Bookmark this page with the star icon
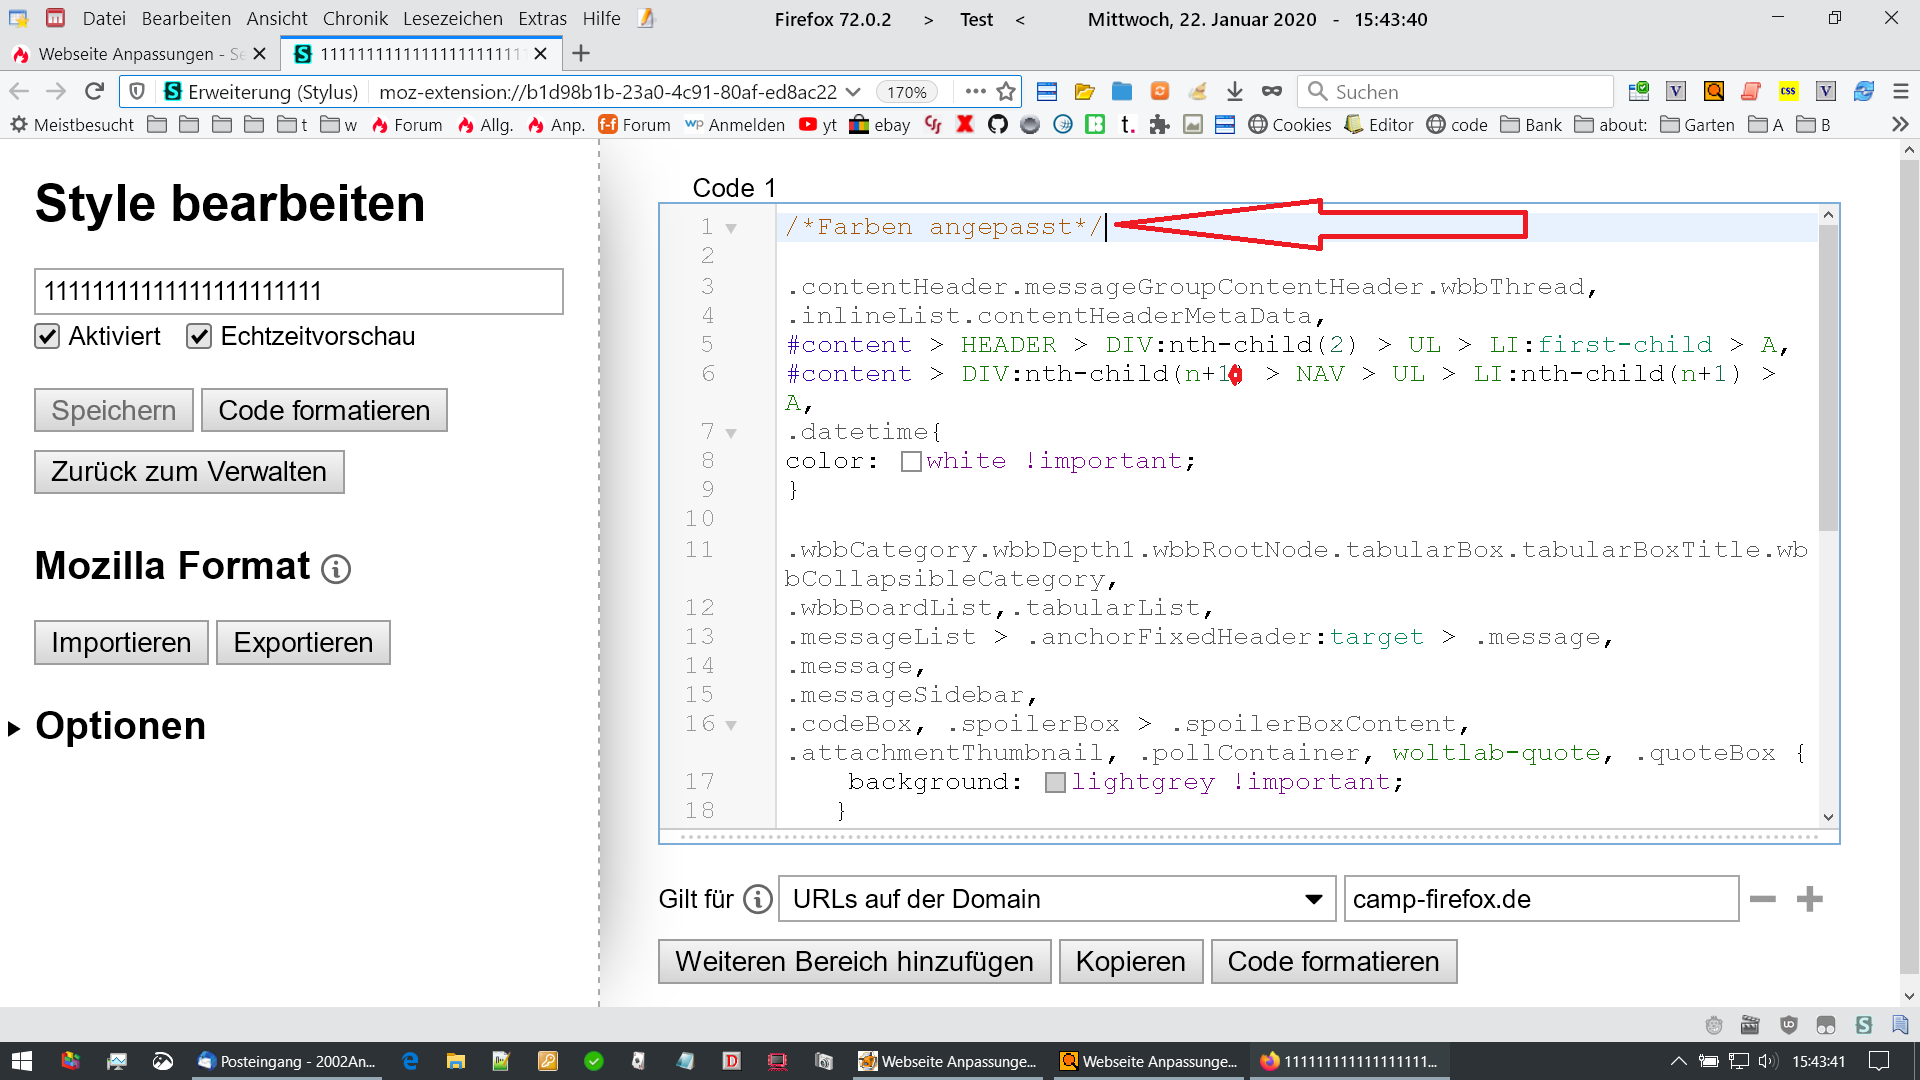Image resolution: width=1920 pixels, height=1080 pixels. click(1006, 92)
